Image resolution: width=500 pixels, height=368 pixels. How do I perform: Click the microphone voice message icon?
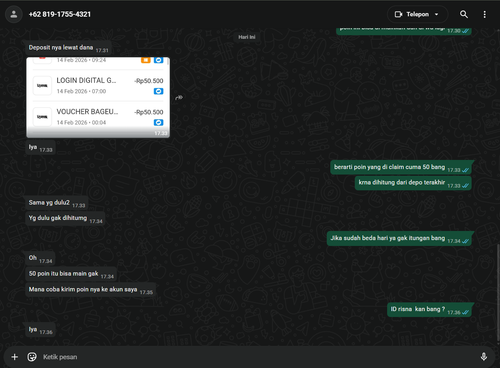coord(484,357)
